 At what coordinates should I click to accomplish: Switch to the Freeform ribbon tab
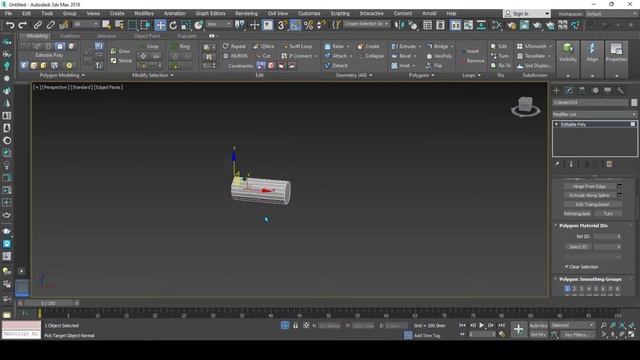tap(70, 36)
